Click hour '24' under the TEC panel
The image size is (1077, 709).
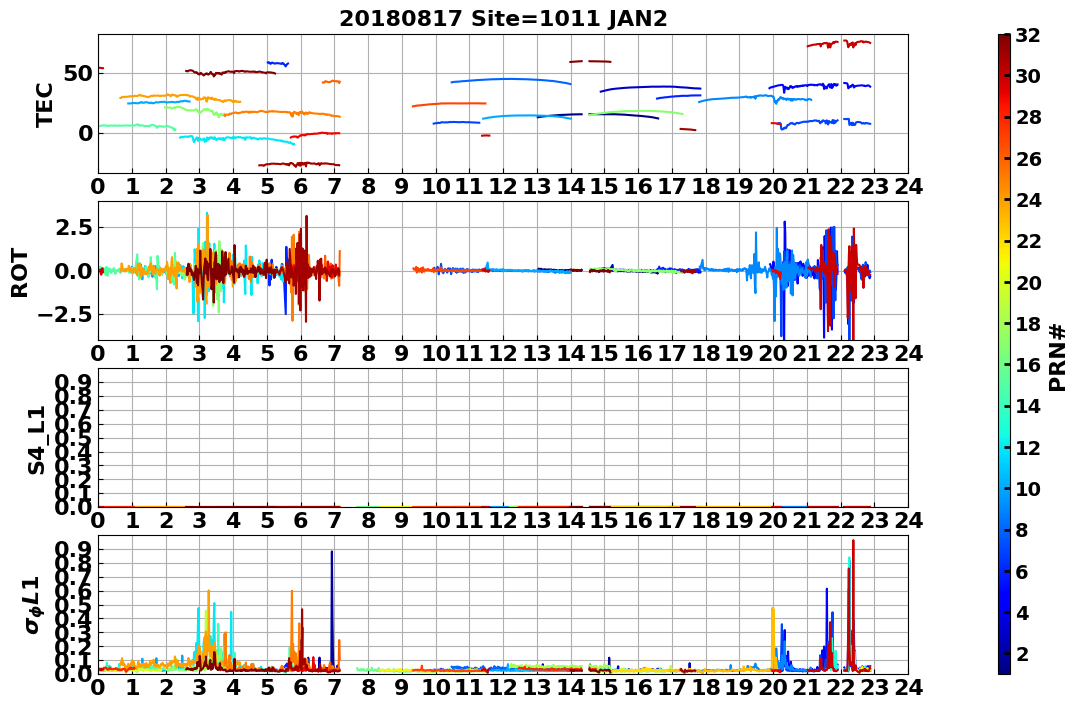coord(909,186)
